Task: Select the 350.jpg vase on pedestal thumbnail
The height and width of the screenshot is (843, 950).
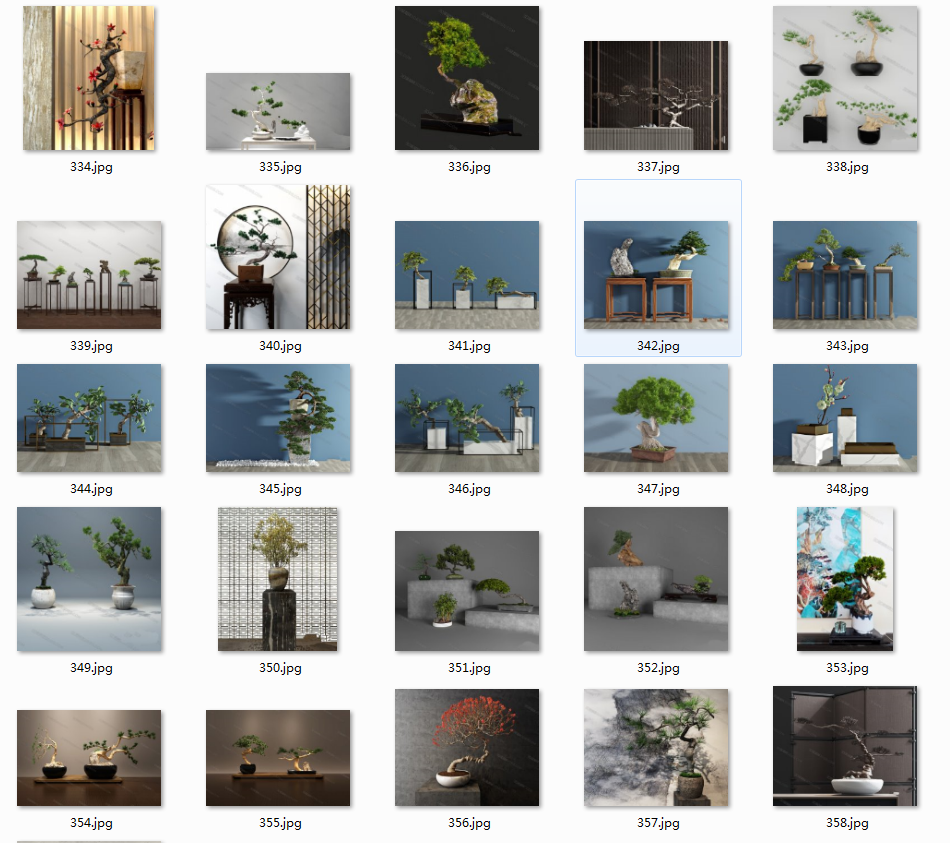Action: (x=278, y=579)
